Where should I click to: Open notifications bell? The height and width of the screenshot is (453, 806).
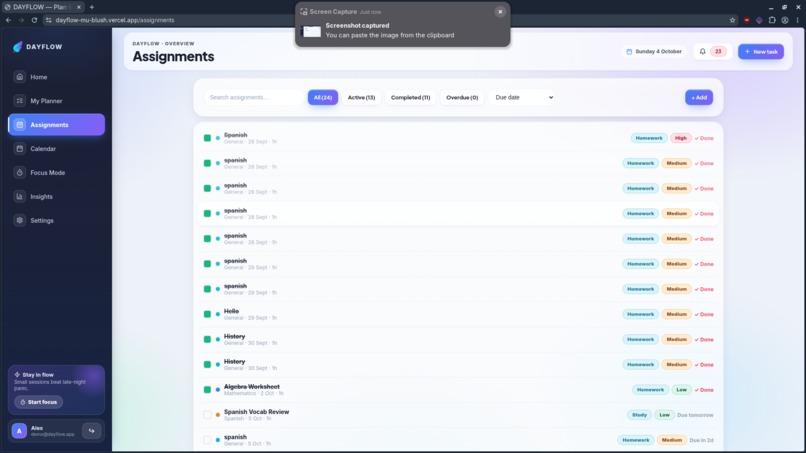click(703, 51)
